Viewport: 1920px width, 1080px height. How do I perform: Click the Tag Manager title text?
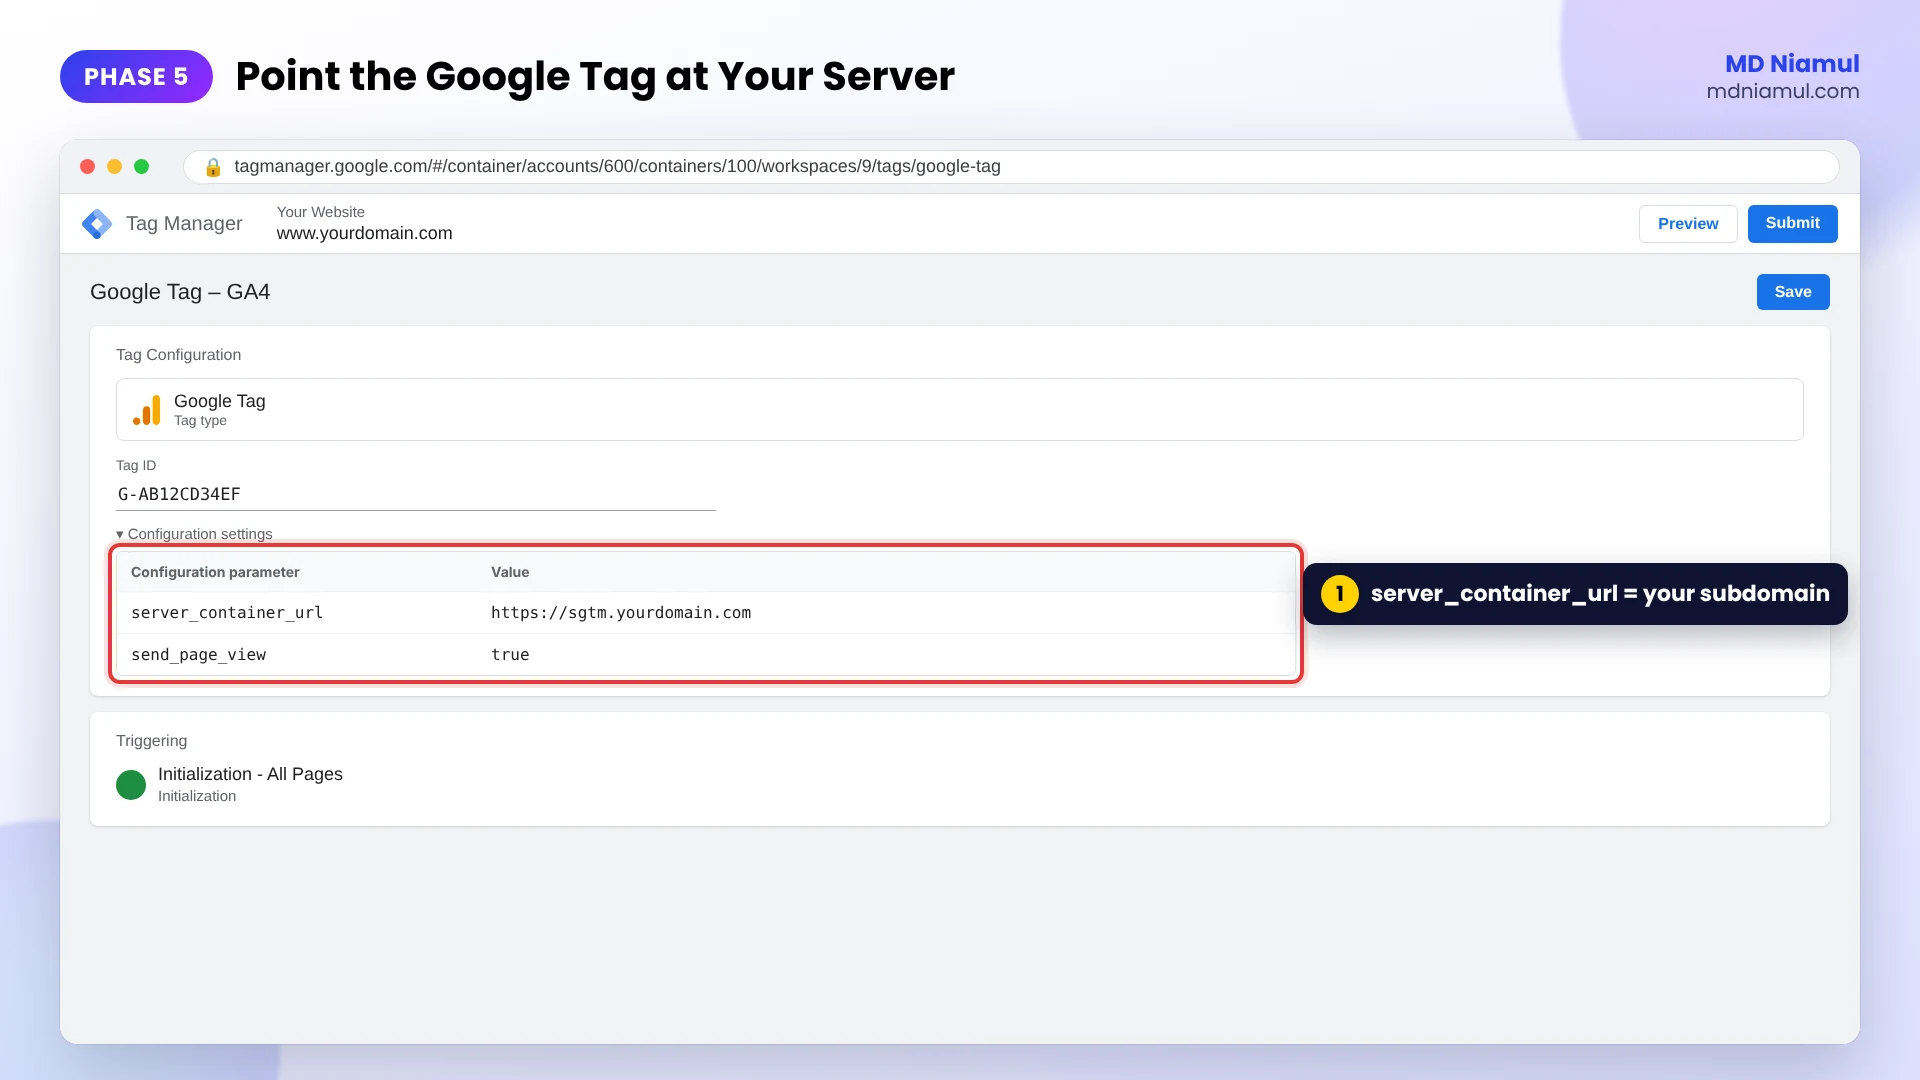(184, 224)
